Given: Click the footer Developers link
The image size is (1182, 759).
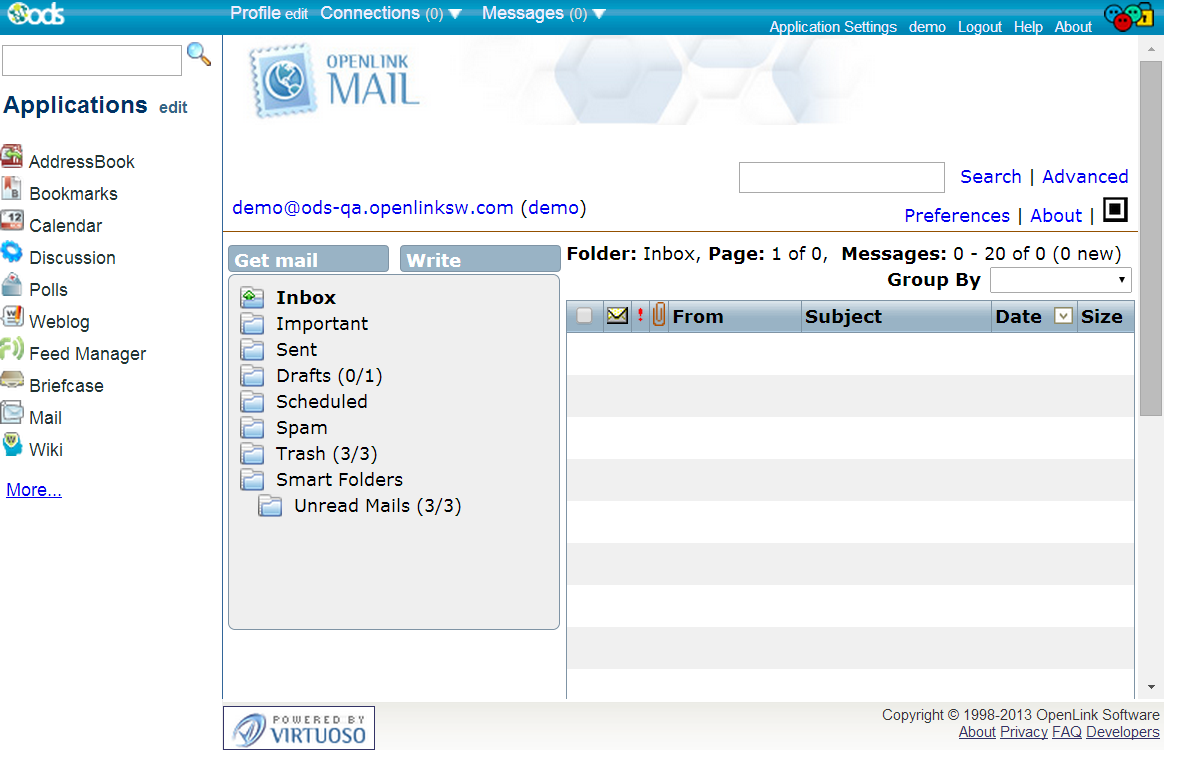Looking at the screenshot, I should pos(1123,732).
